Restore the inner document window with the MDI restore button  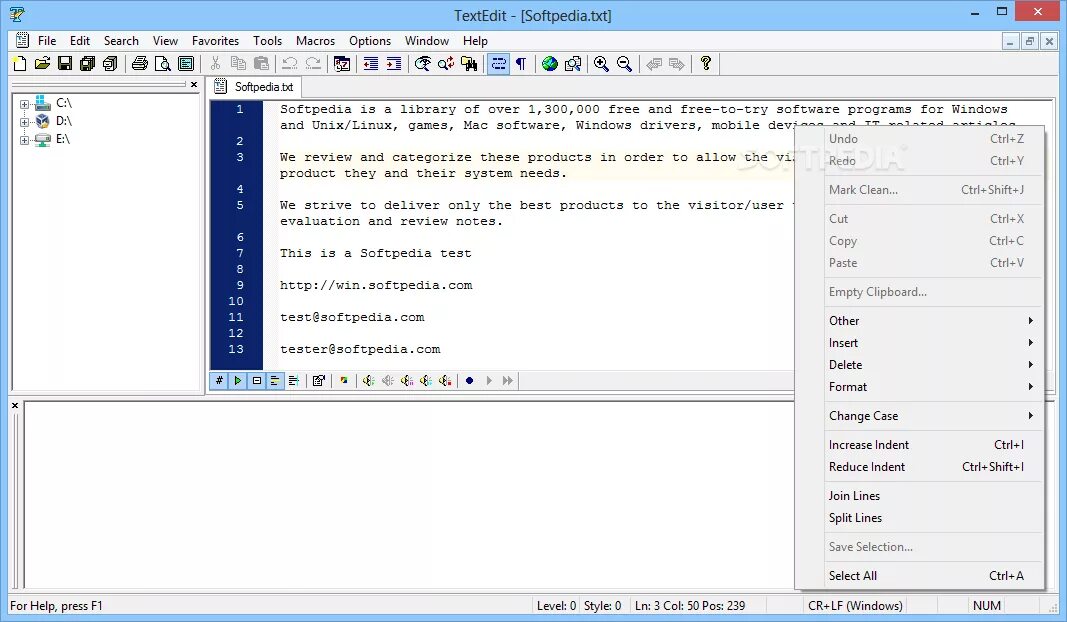(x=1030, y=42)
